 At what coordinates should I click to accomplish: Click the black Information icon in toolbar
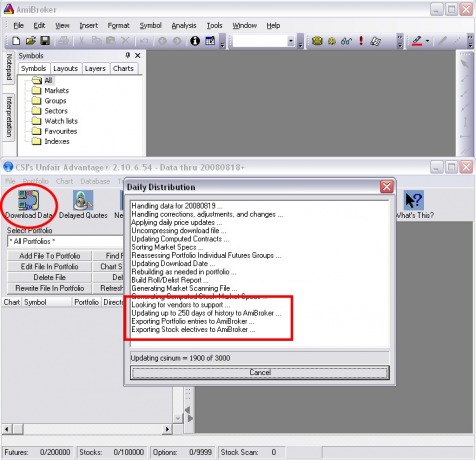click(195, 41)
